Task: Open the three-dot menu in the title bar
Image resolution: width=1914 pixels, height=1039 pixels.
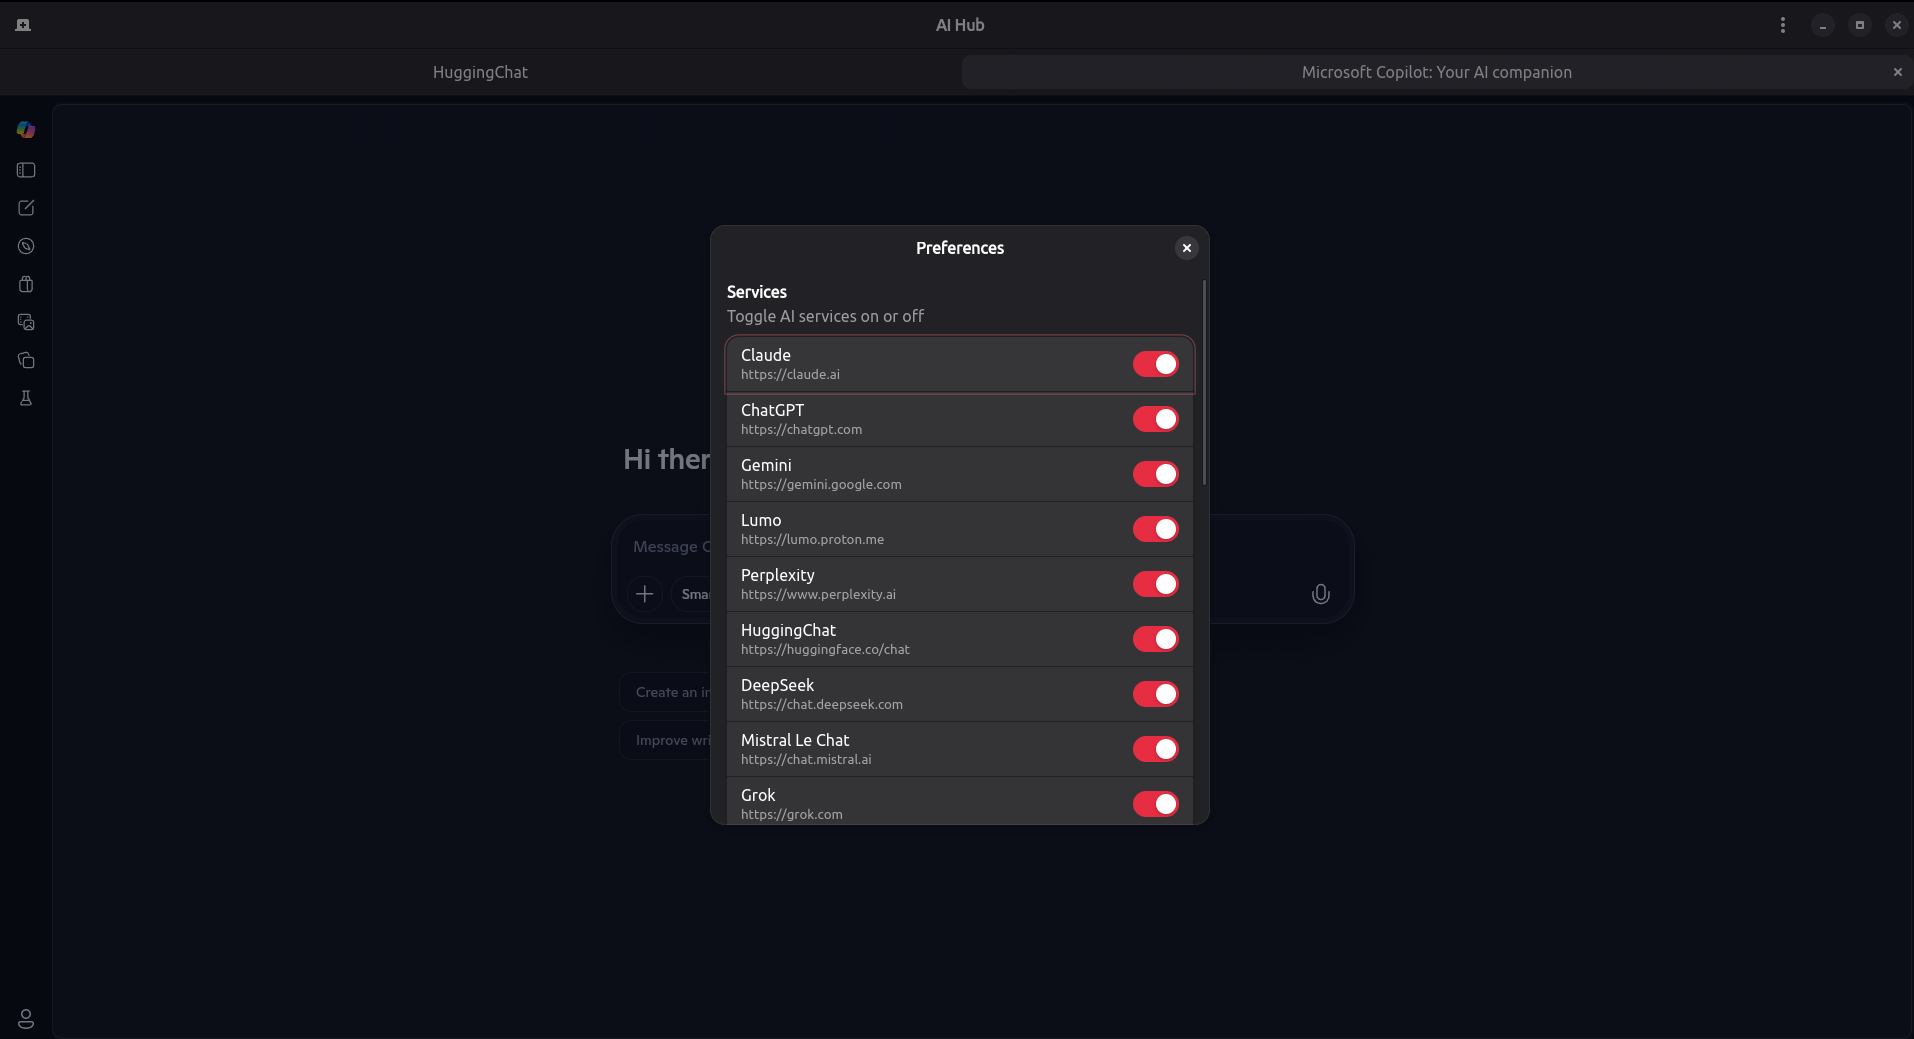Action: (1783, 24)
